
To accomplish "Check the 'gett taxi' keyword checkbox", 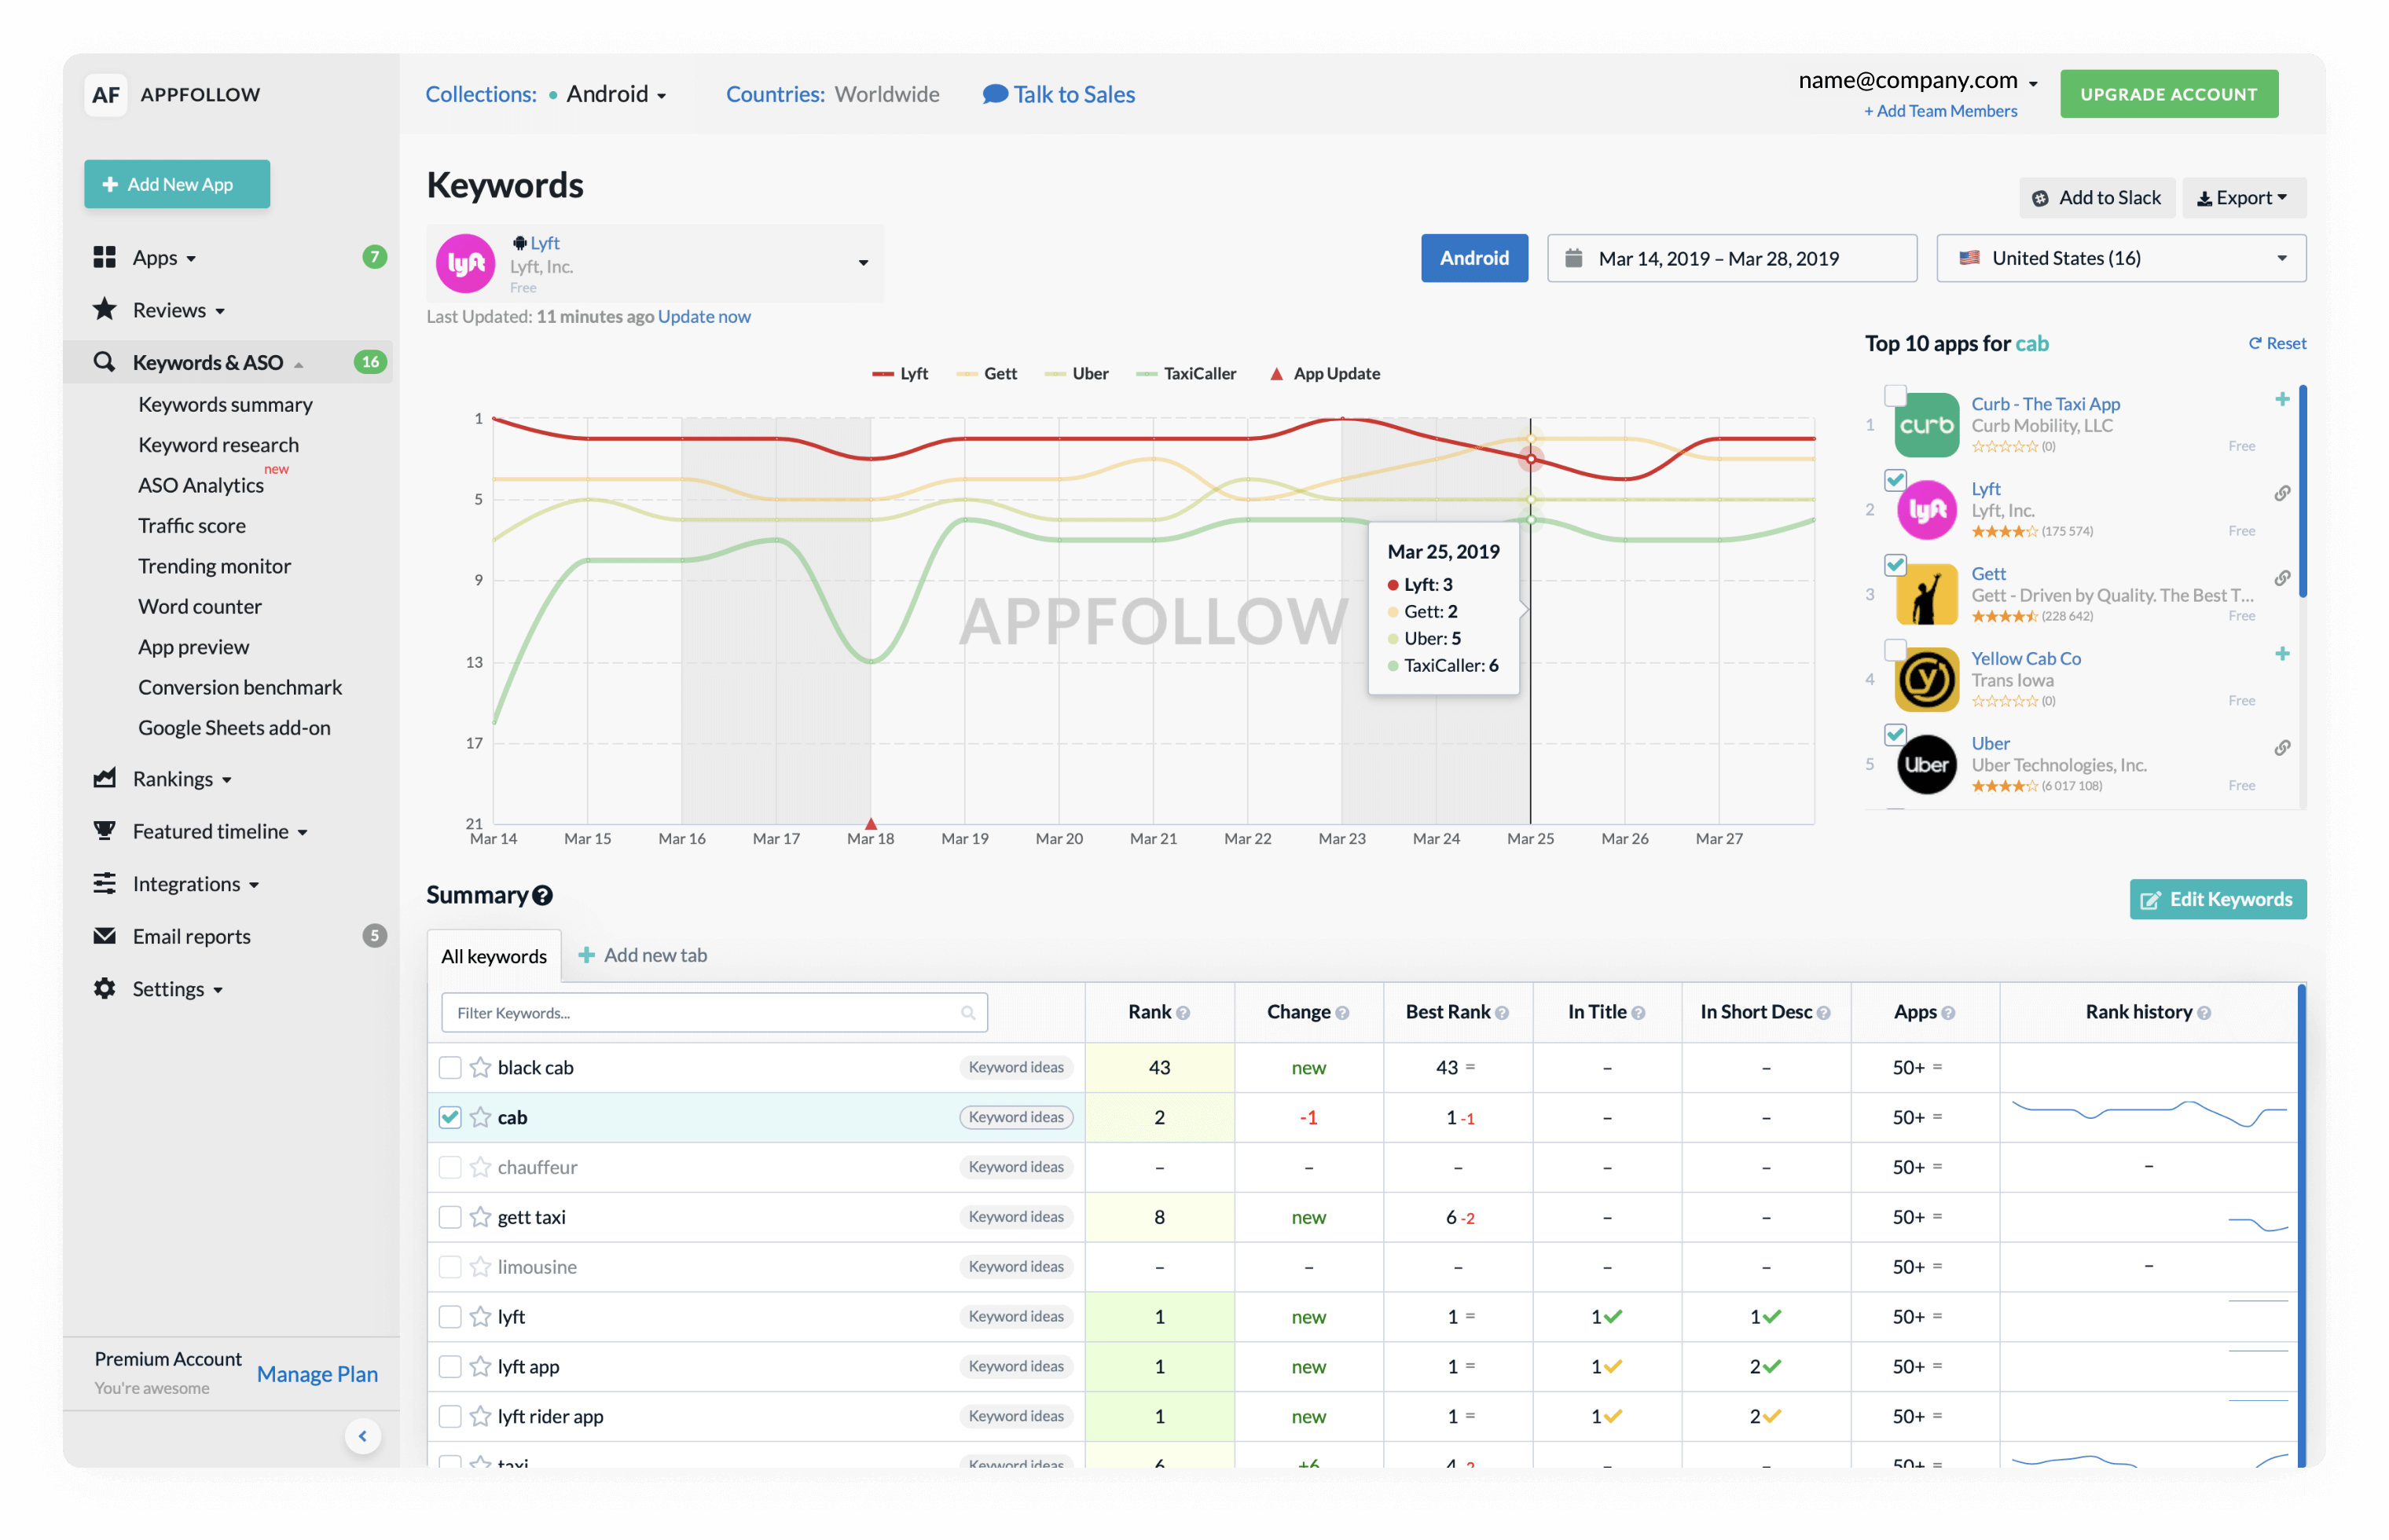I will 450,1217.
